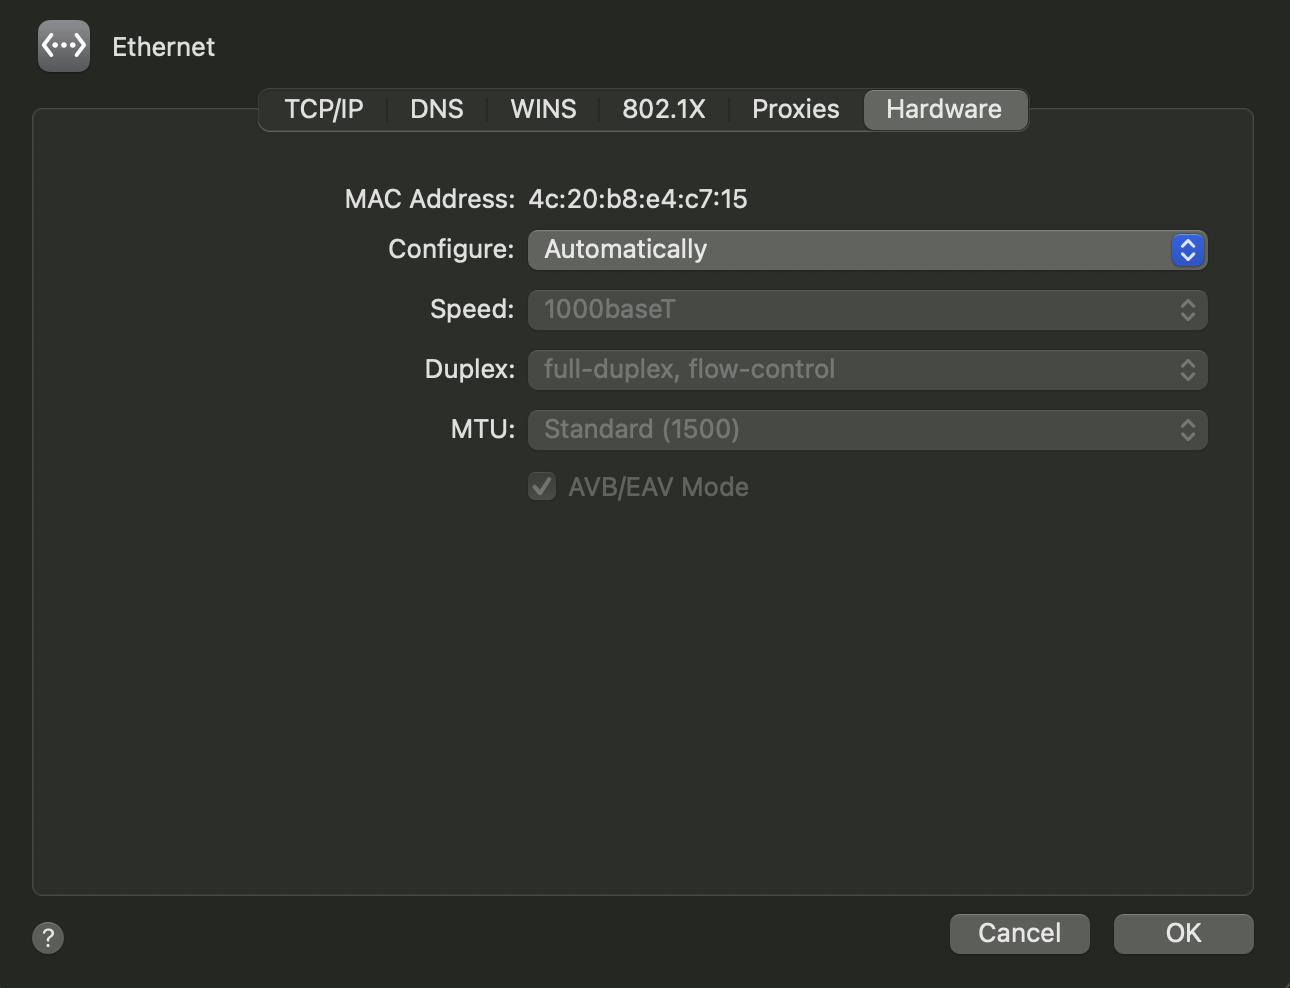
Task: Click the Cancel button
Action: pos(1019,933)
